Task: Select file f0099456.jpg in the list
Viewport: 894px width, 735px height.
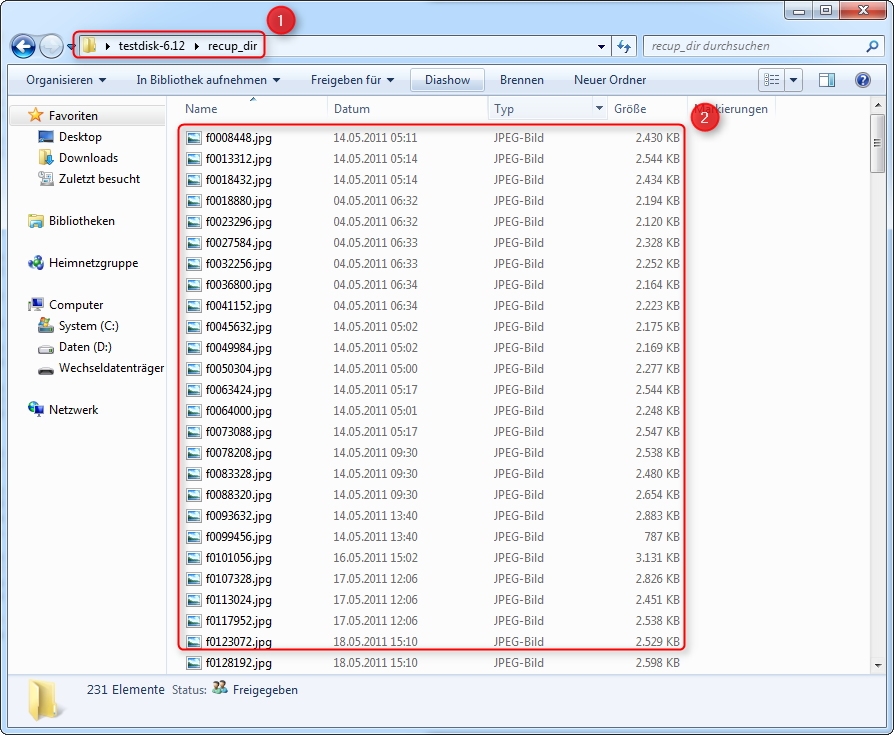Action: [x=238, y=537]
